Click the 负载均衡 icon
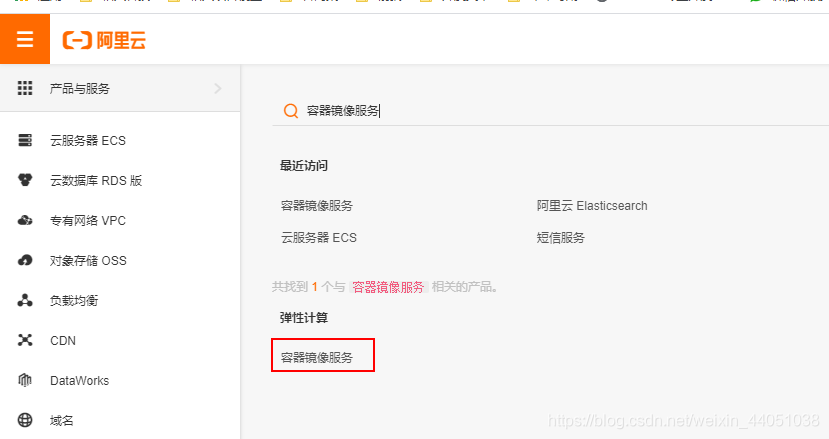The width and height of the screenshot is (829, 439). pos(25,300)
